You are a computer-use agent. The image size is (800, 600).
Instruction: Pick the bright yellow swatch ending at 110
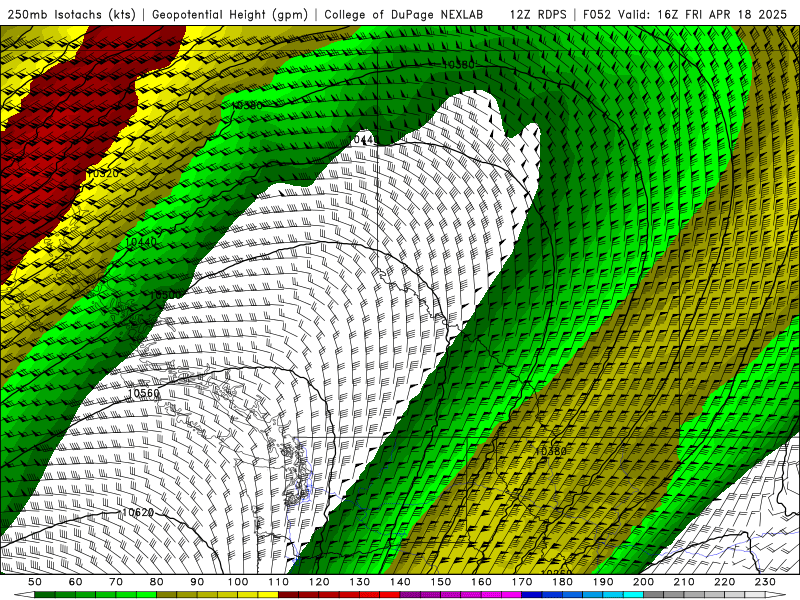pyautogui.click(x=268, y=594)
